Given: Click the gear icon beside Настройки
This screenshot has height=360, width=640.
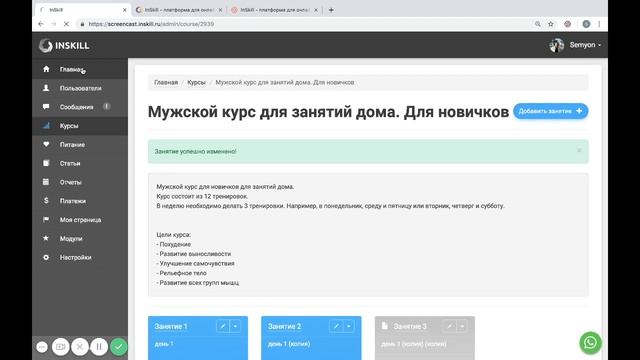Looking at the screenshot, I should 46,257.
